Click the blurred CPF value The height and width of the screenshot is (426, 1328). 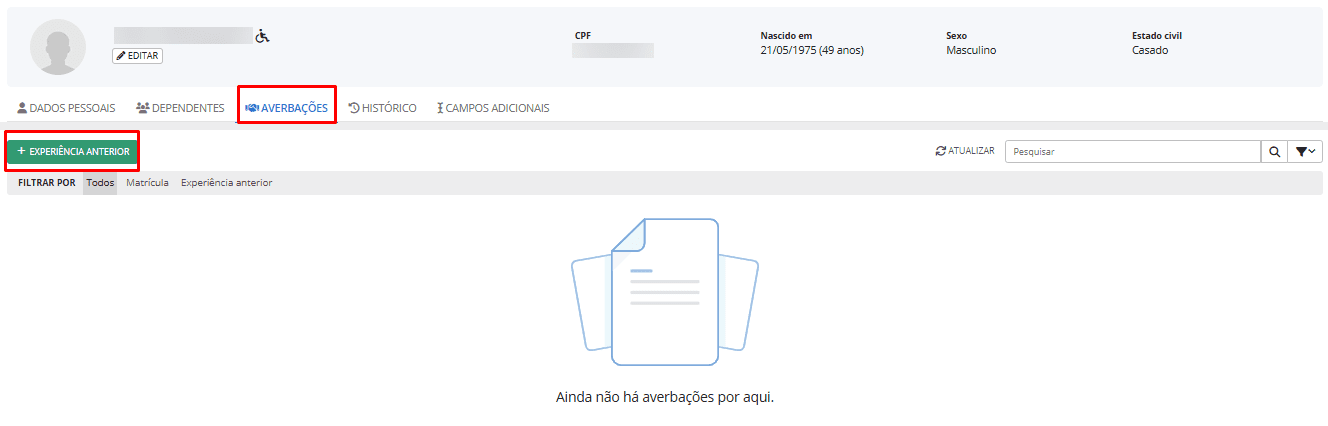(612, 50)
